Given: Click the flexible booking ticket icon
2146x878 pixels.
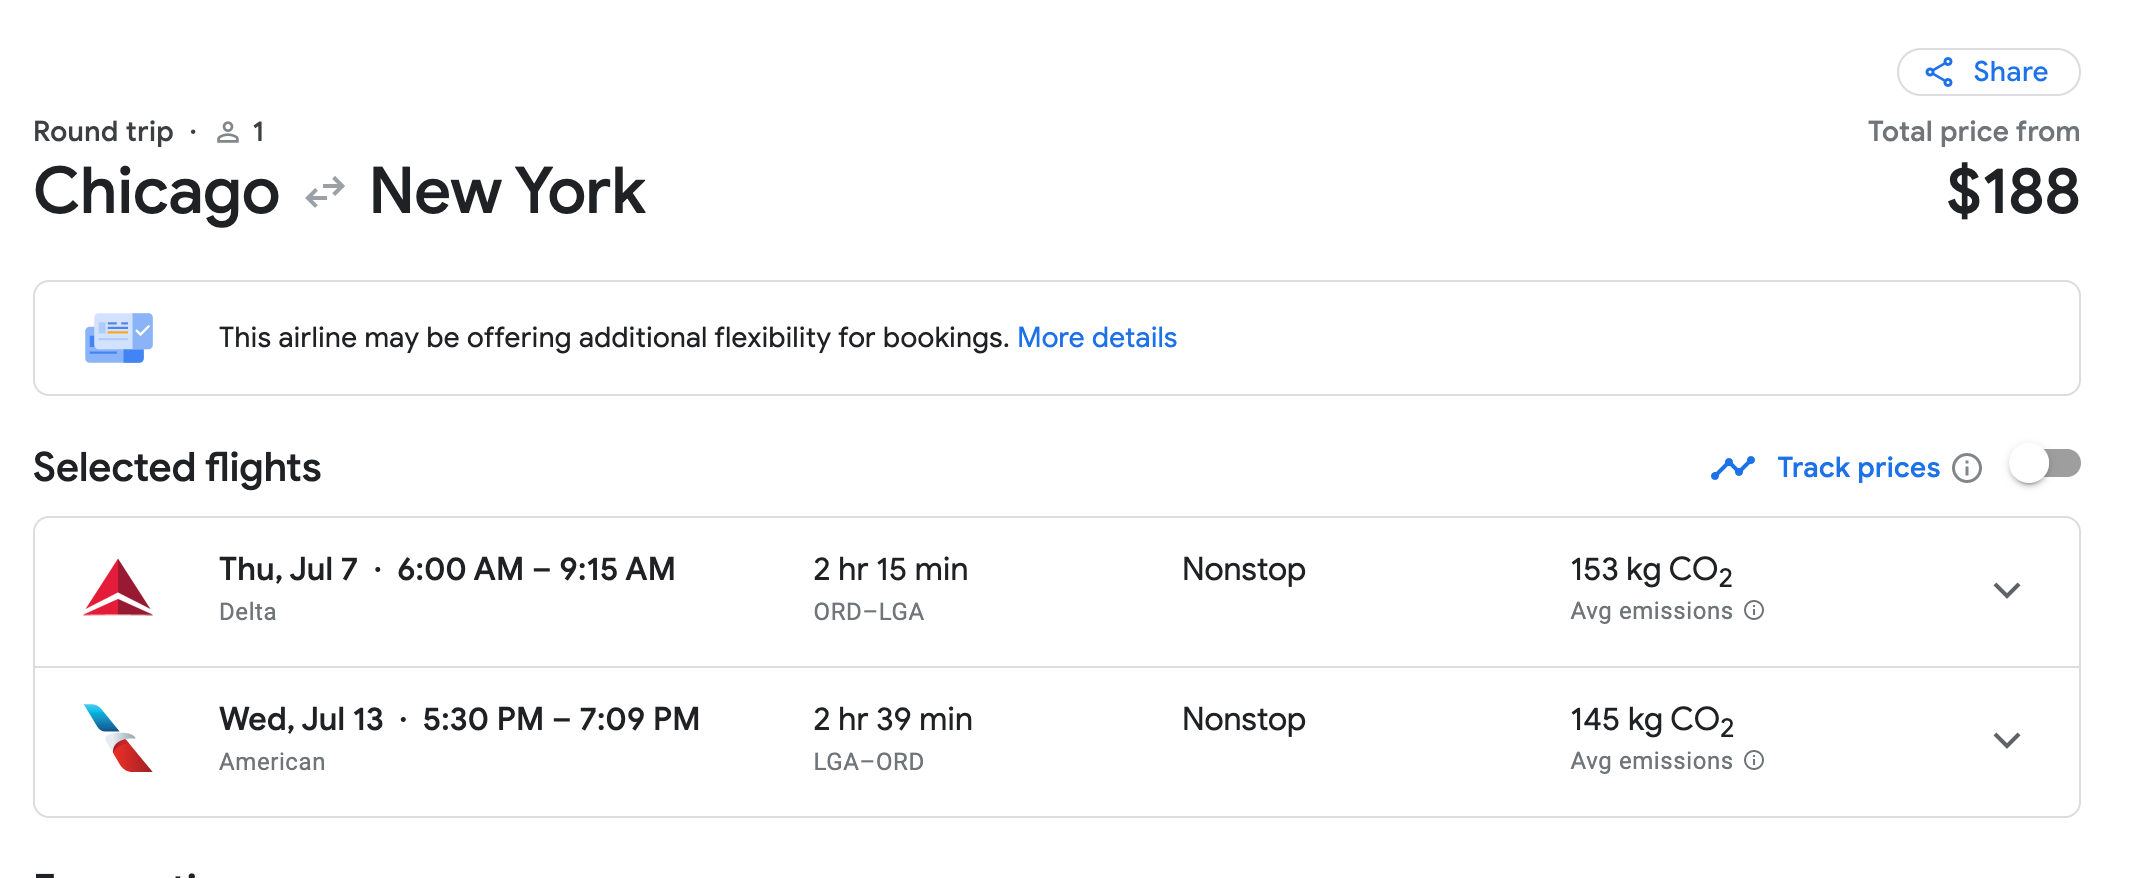Looking at the screenshot, I should [118, 338].
